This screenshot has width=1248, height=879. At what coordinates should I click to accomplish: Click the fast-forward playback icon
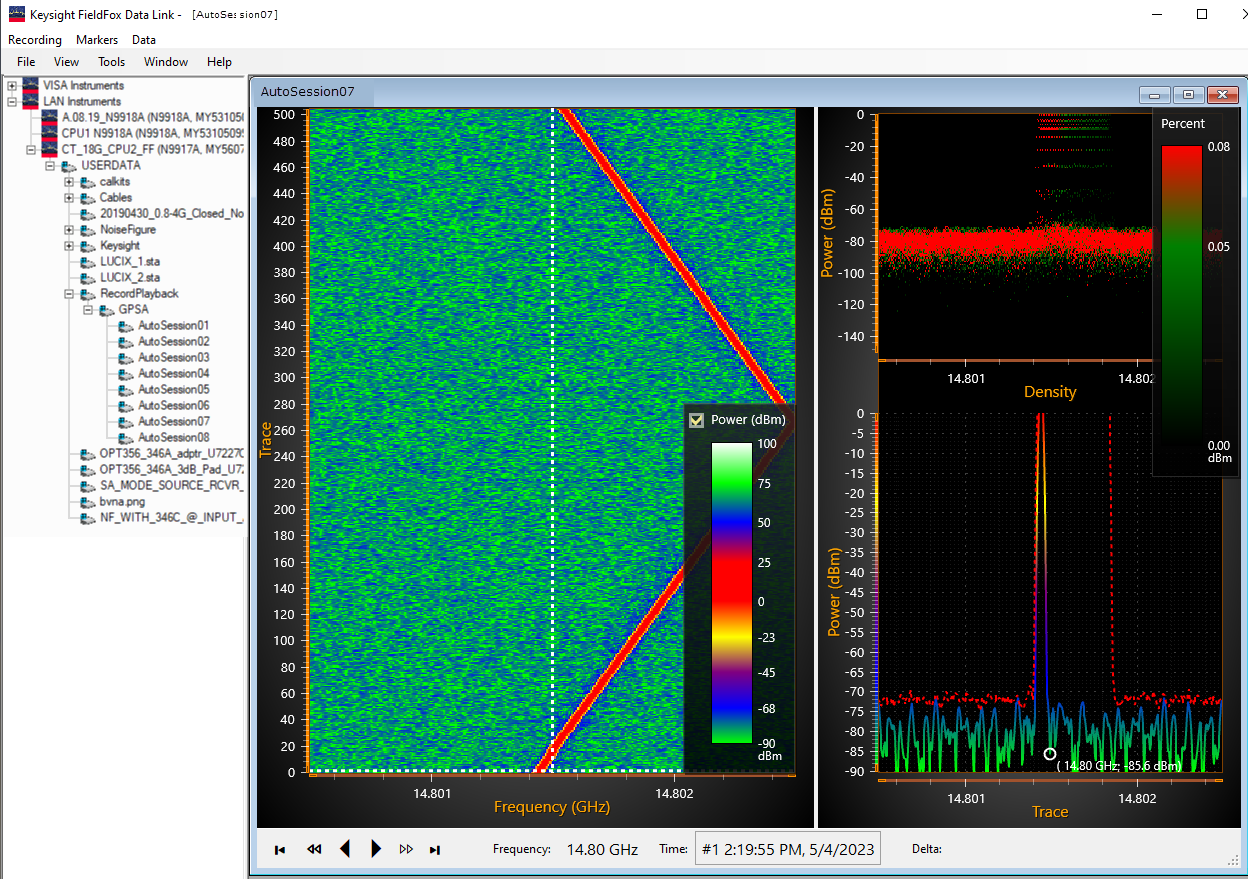tap(406, 849)
